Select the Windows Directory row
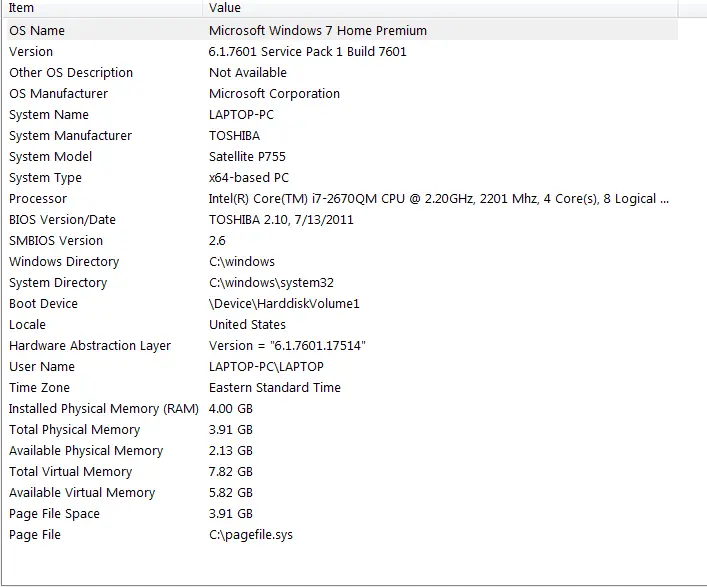 [x=343, y=261]
